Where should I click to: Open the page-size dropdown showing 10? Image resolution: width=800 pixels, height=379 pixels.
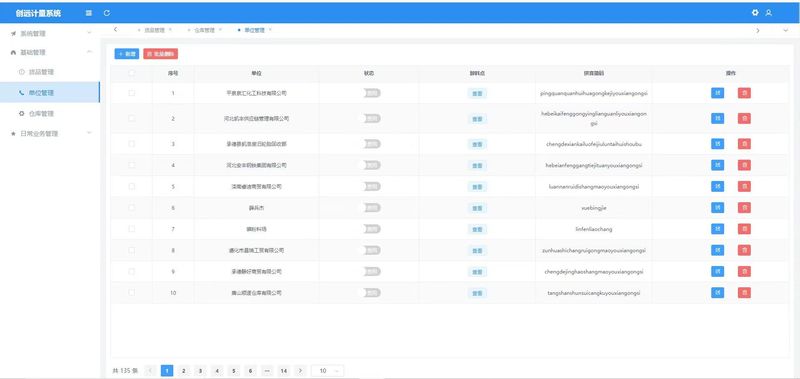click(x=328, y=371)
